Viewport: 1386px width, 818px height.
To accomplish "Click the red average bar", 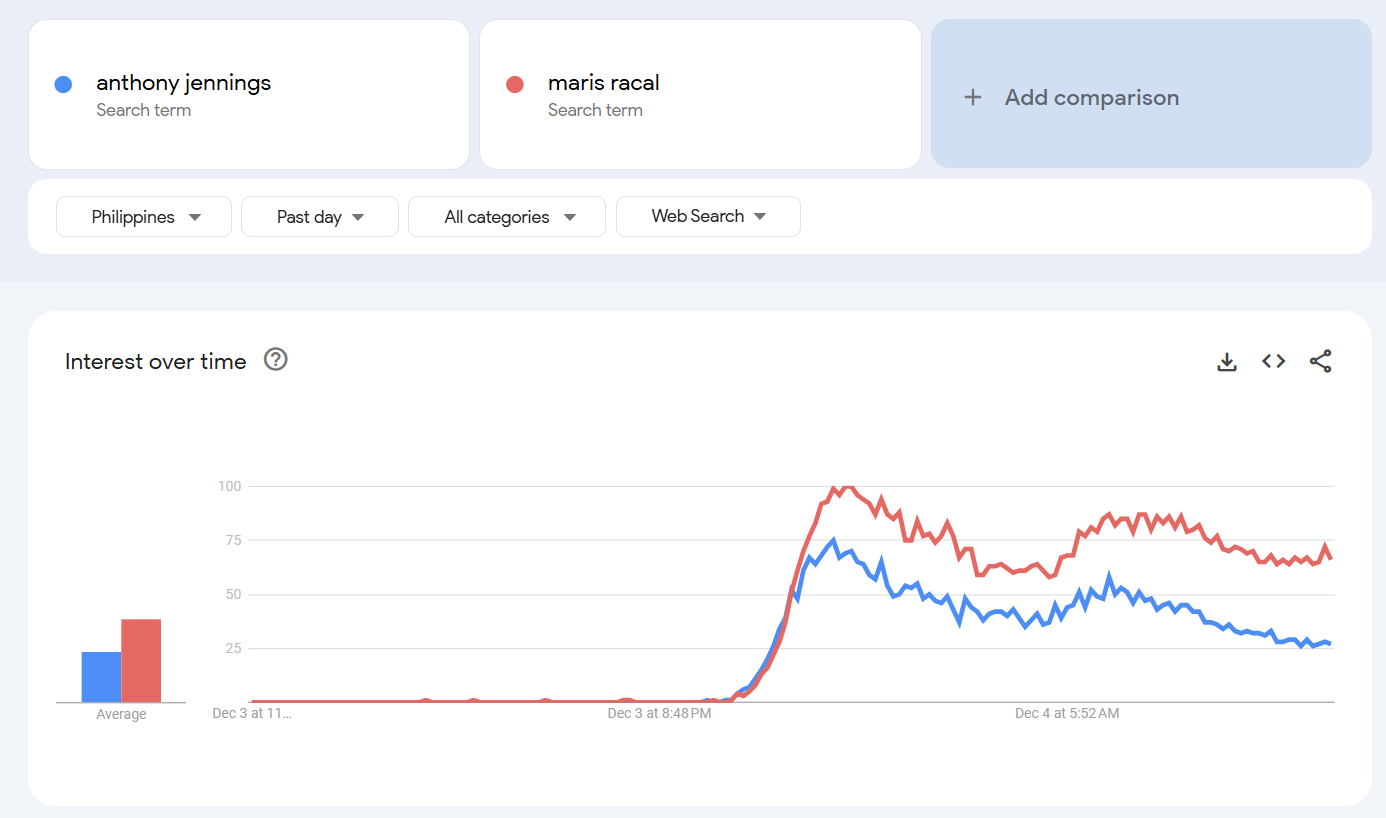I will click(x=141, y=661).
